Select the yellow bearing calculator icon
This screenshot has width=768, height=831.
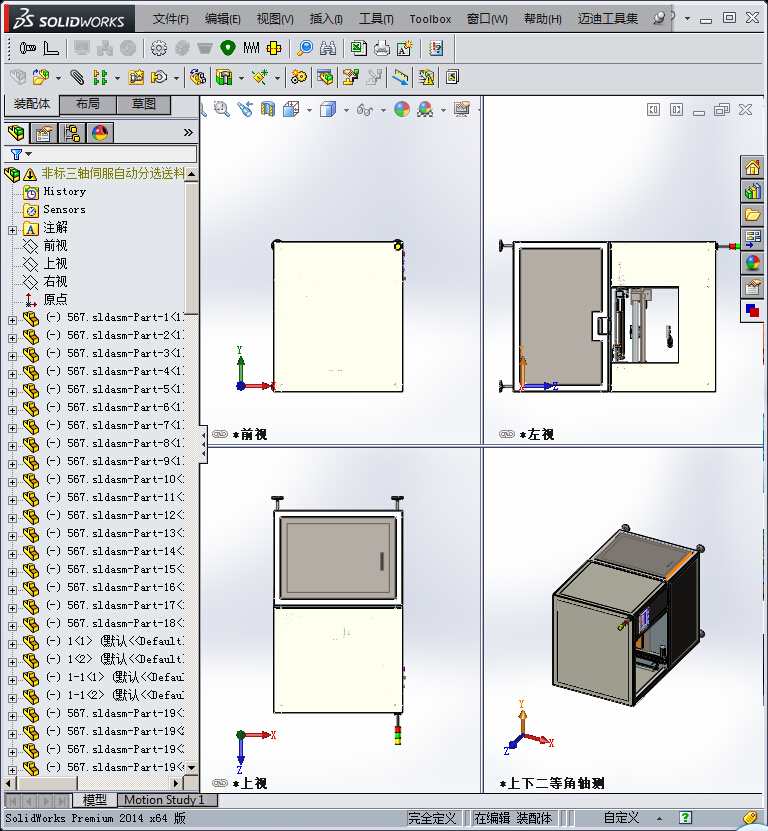coord(274,48)
